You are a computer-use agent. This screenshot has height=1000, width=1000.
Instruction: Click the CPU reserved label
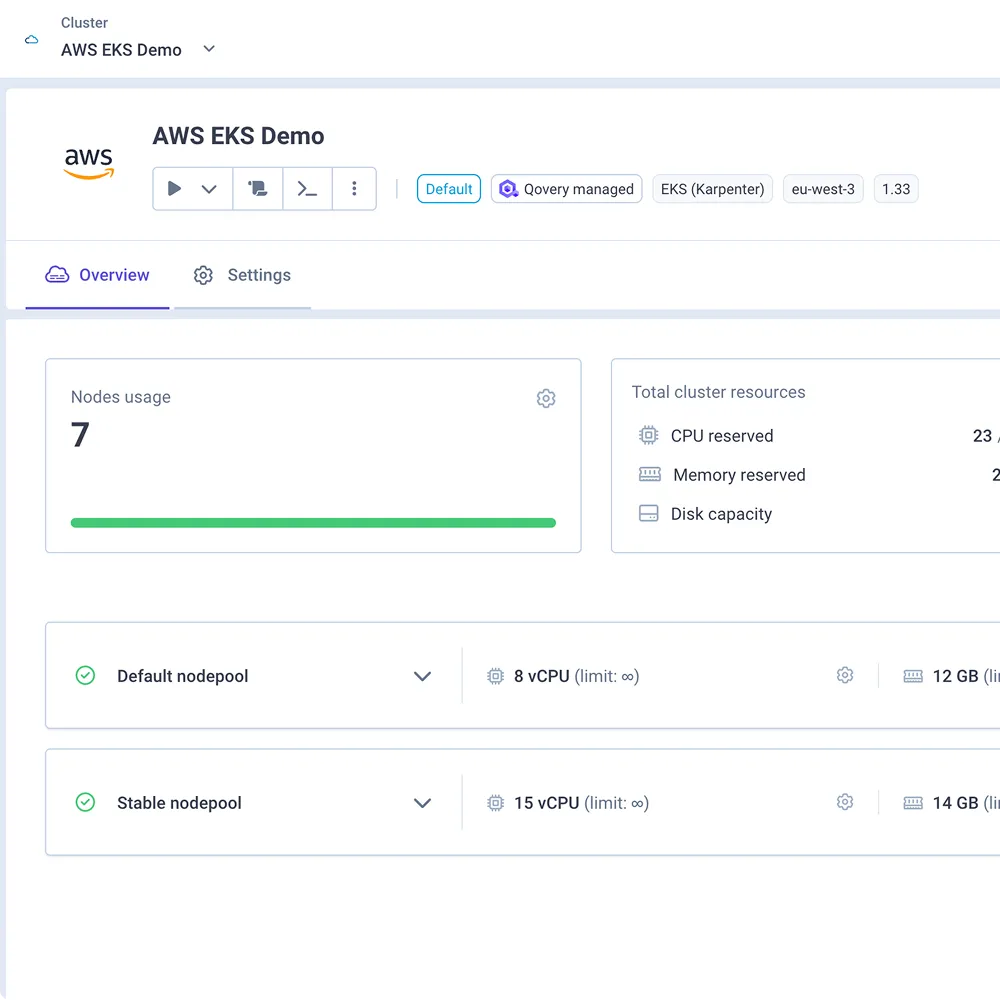722,436
